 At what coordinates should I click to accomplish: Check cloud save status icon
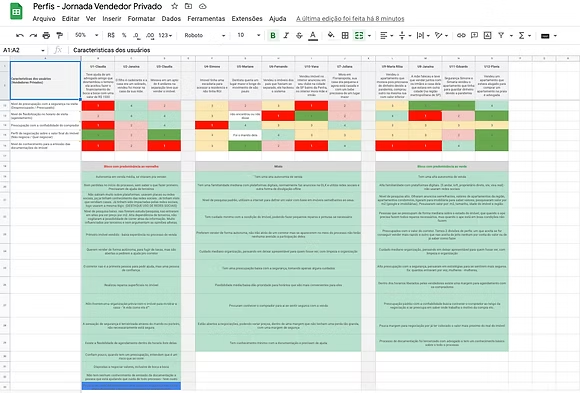(x=202, y=6)
